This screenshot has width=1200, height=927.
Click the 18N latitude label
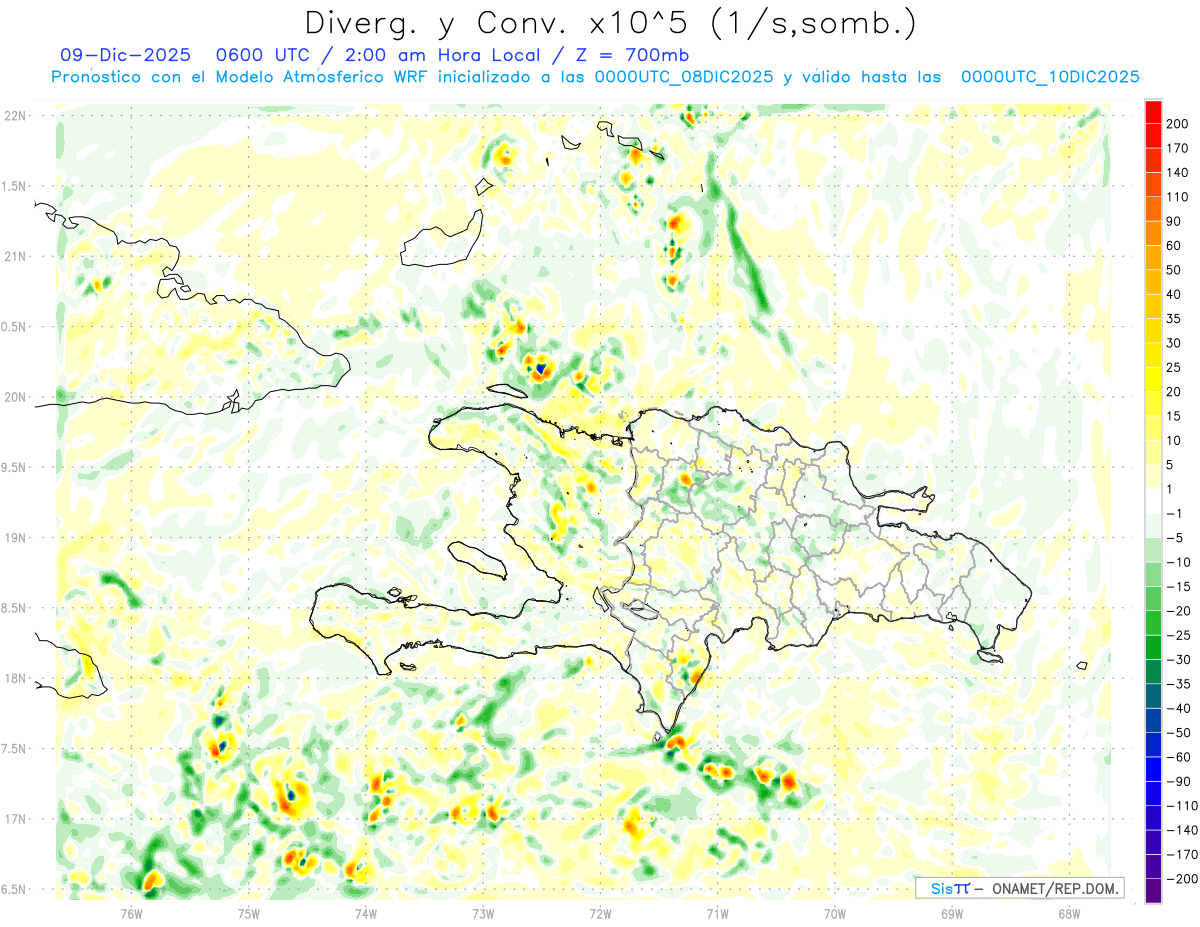click(x=15, y=678)
